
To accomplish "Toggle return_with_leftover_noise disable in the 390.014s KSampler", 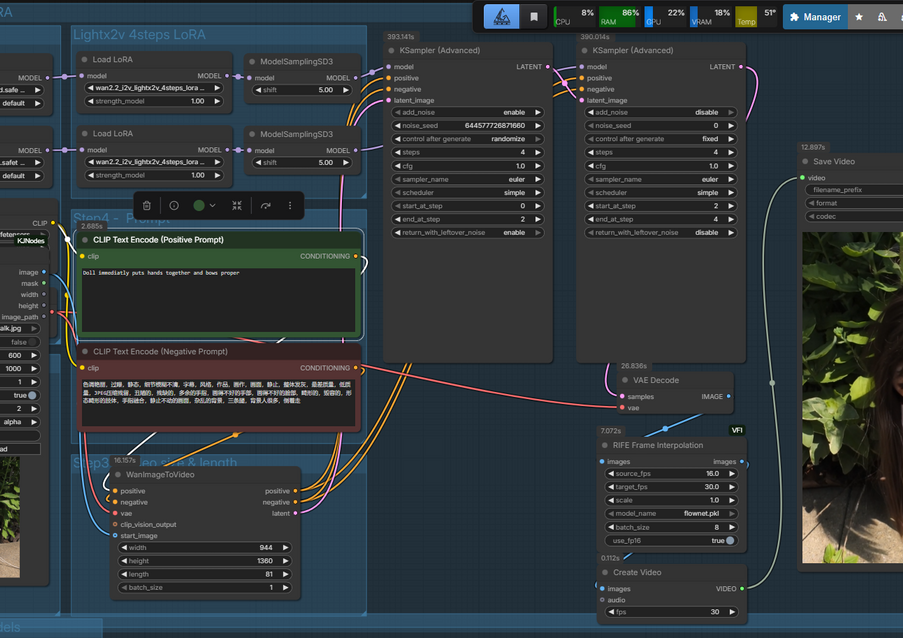I will (x=661, y=233).
